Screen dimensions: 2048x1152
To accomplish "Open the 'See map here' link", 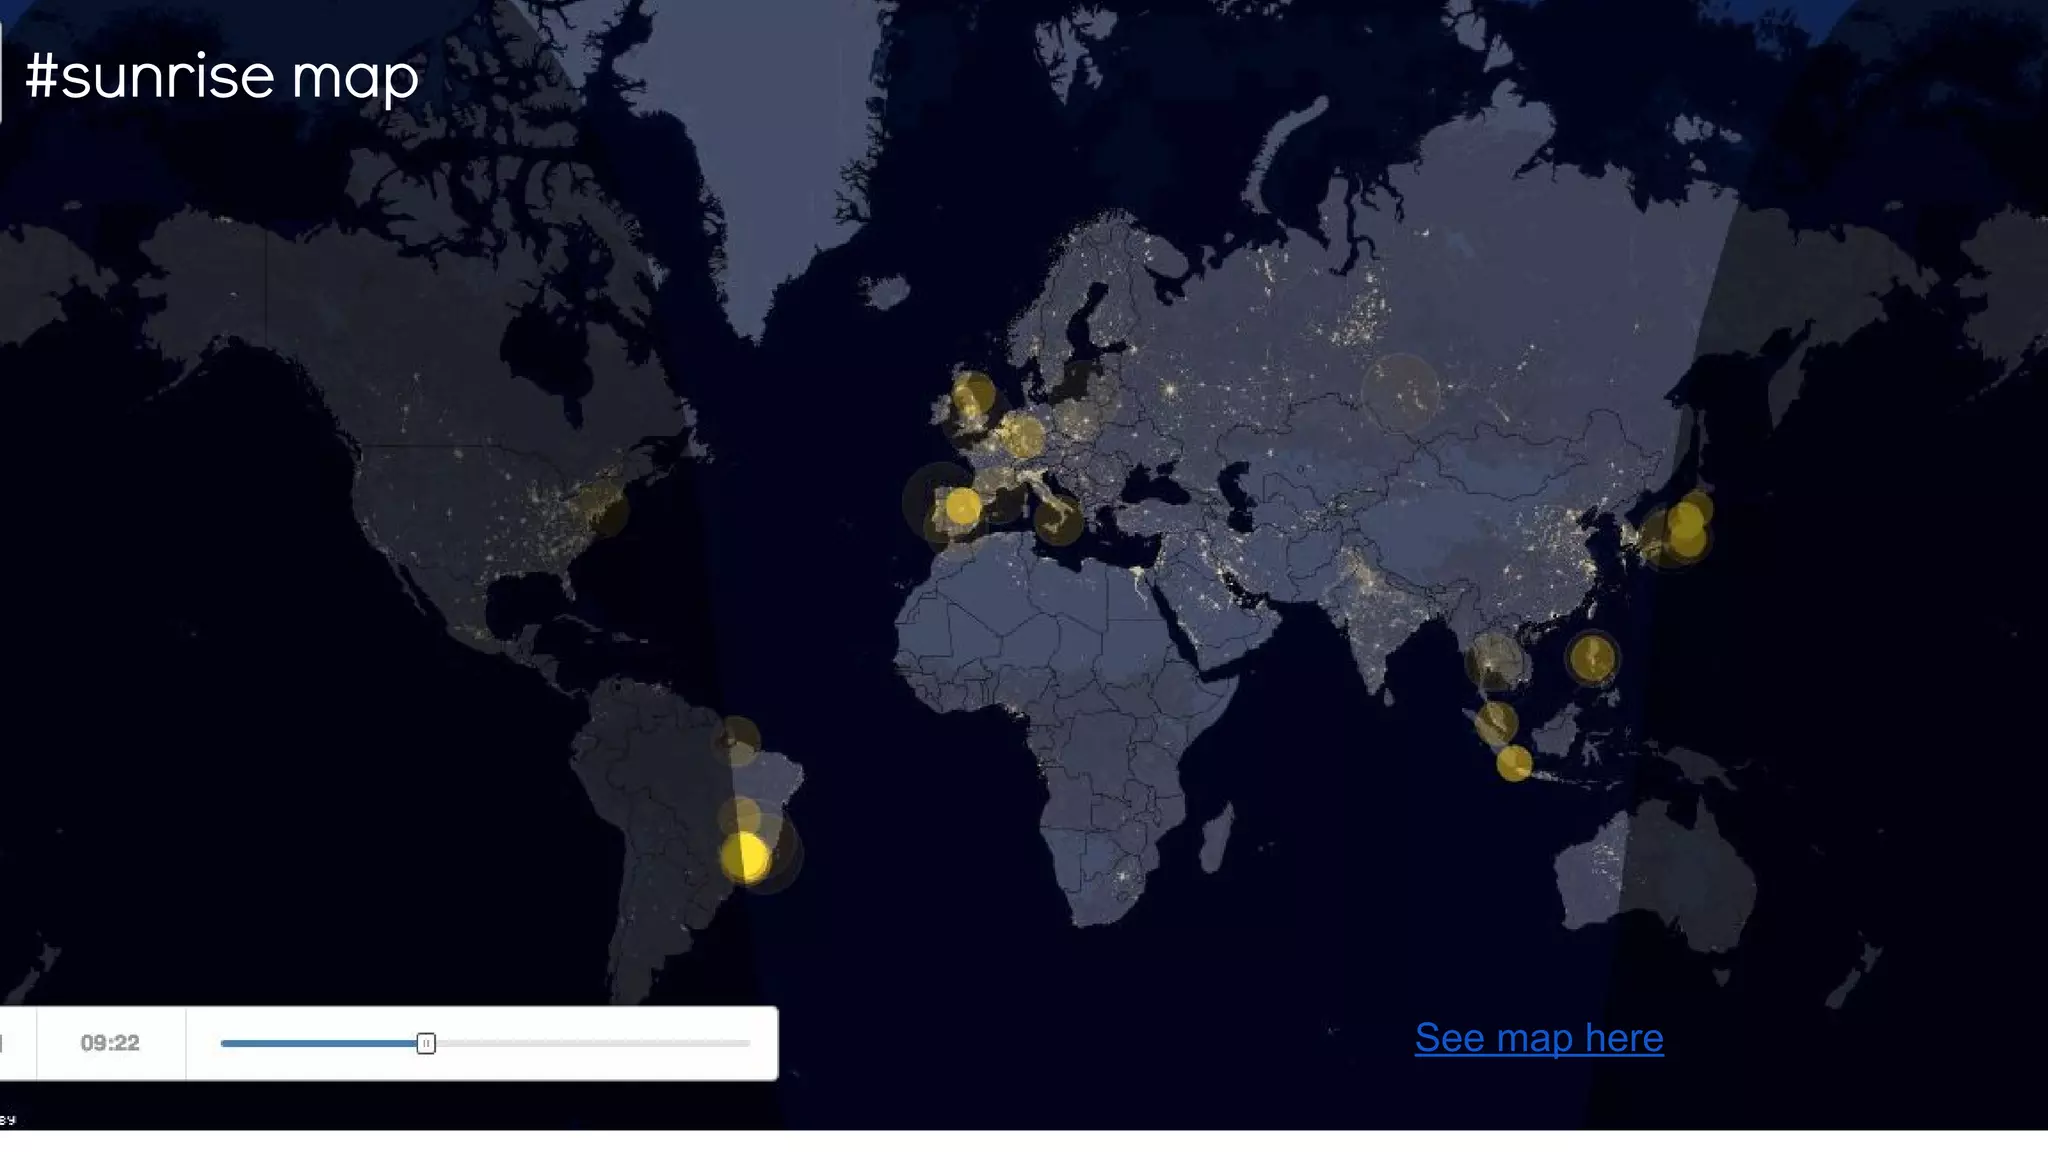I will [x=1539, y=1038].
